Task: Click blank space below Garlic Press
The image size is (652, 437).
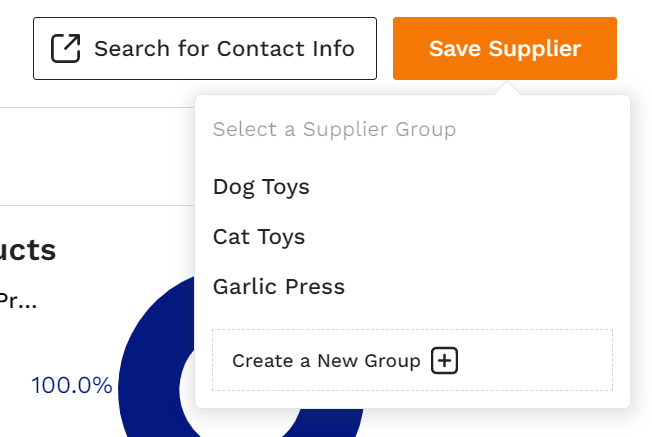Action: click(412, 314)
